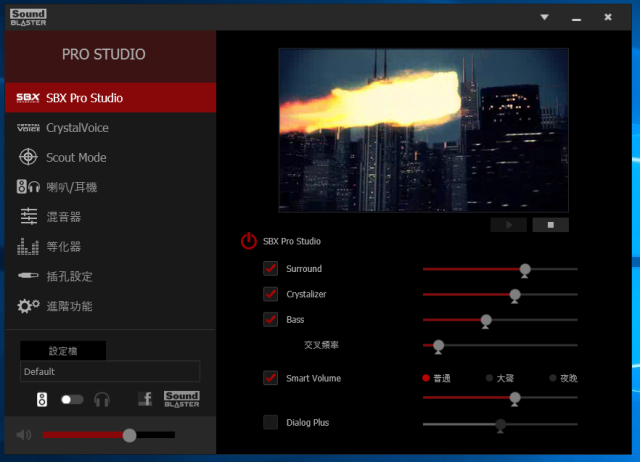Image resolution: width=640 pixels, height=462 pixels.
Task: Toggle the SBX Pro Studio power button
Action: click(x=249, y=241)
